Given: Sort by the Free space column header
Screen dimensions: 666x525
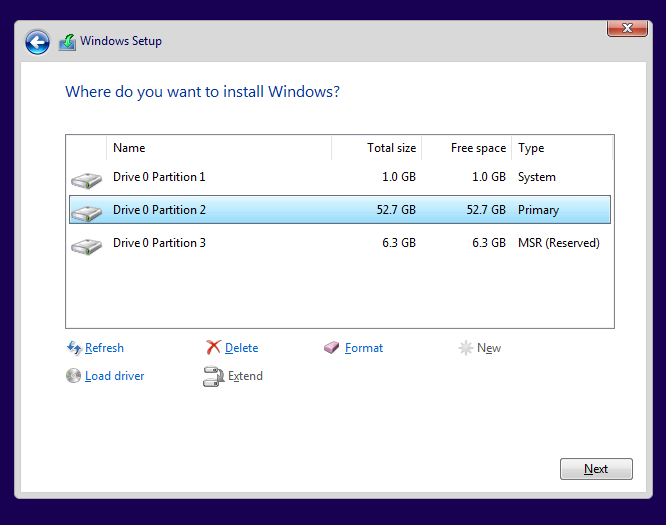Looking at the screenshot, I should (467, 148).
